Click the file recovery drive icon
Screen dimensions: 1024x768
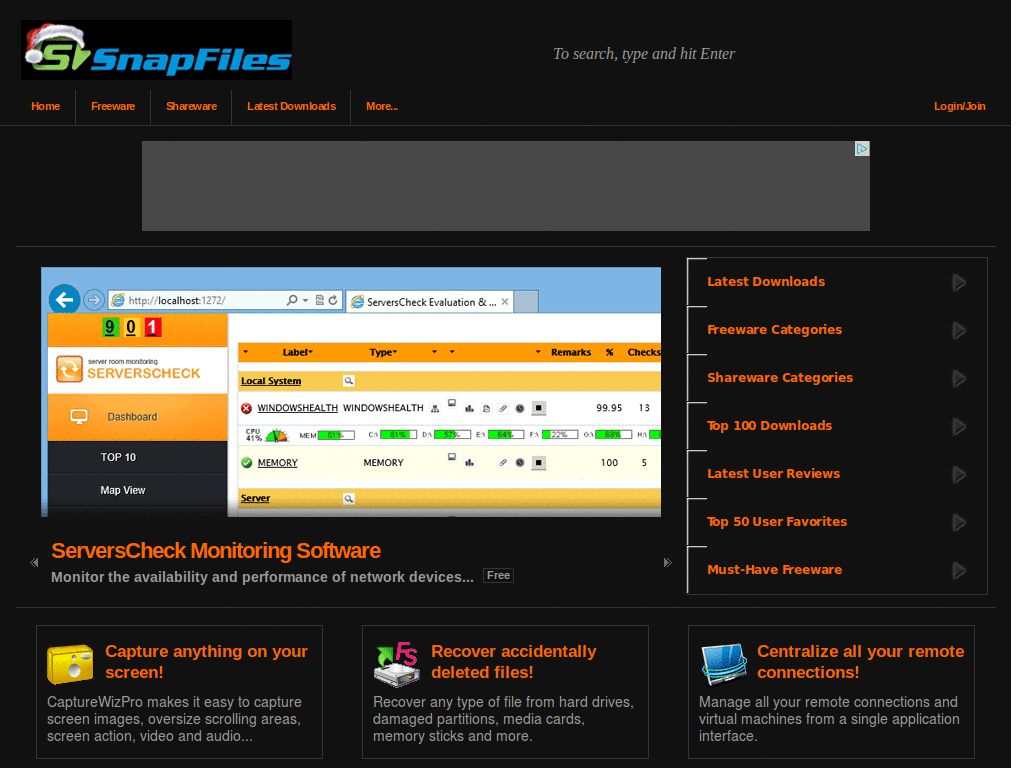(x=396, y=664)
